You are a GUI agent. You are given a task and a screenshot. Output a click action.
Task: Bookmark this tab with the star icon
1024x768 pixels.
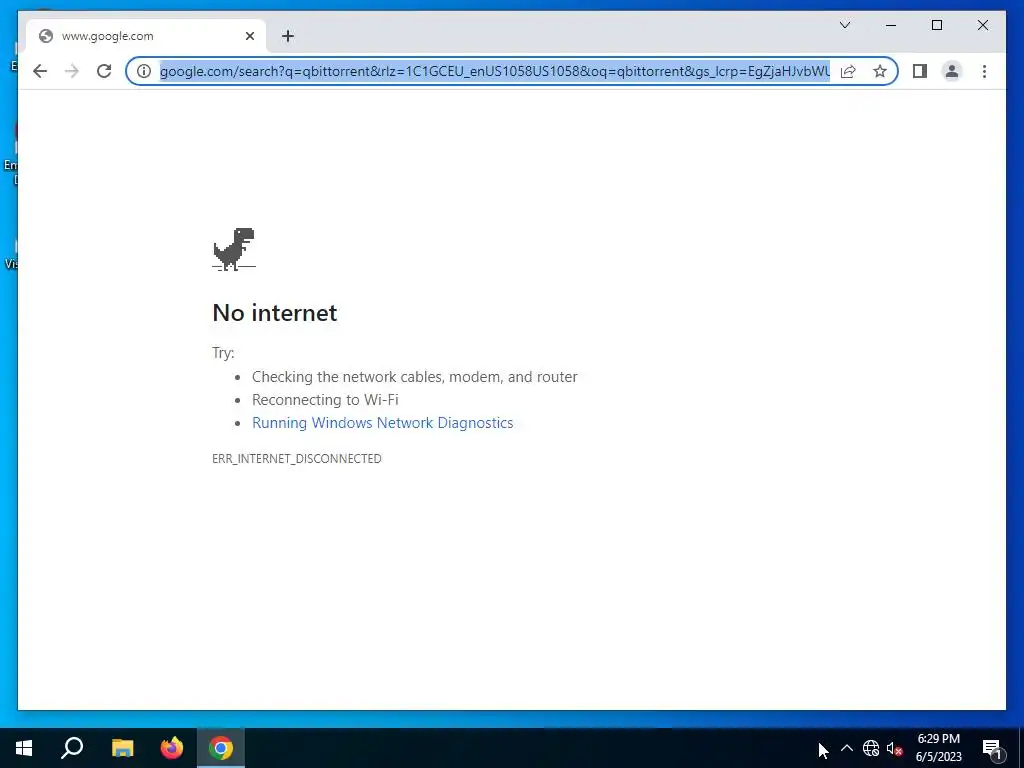(x=880, y=71)
